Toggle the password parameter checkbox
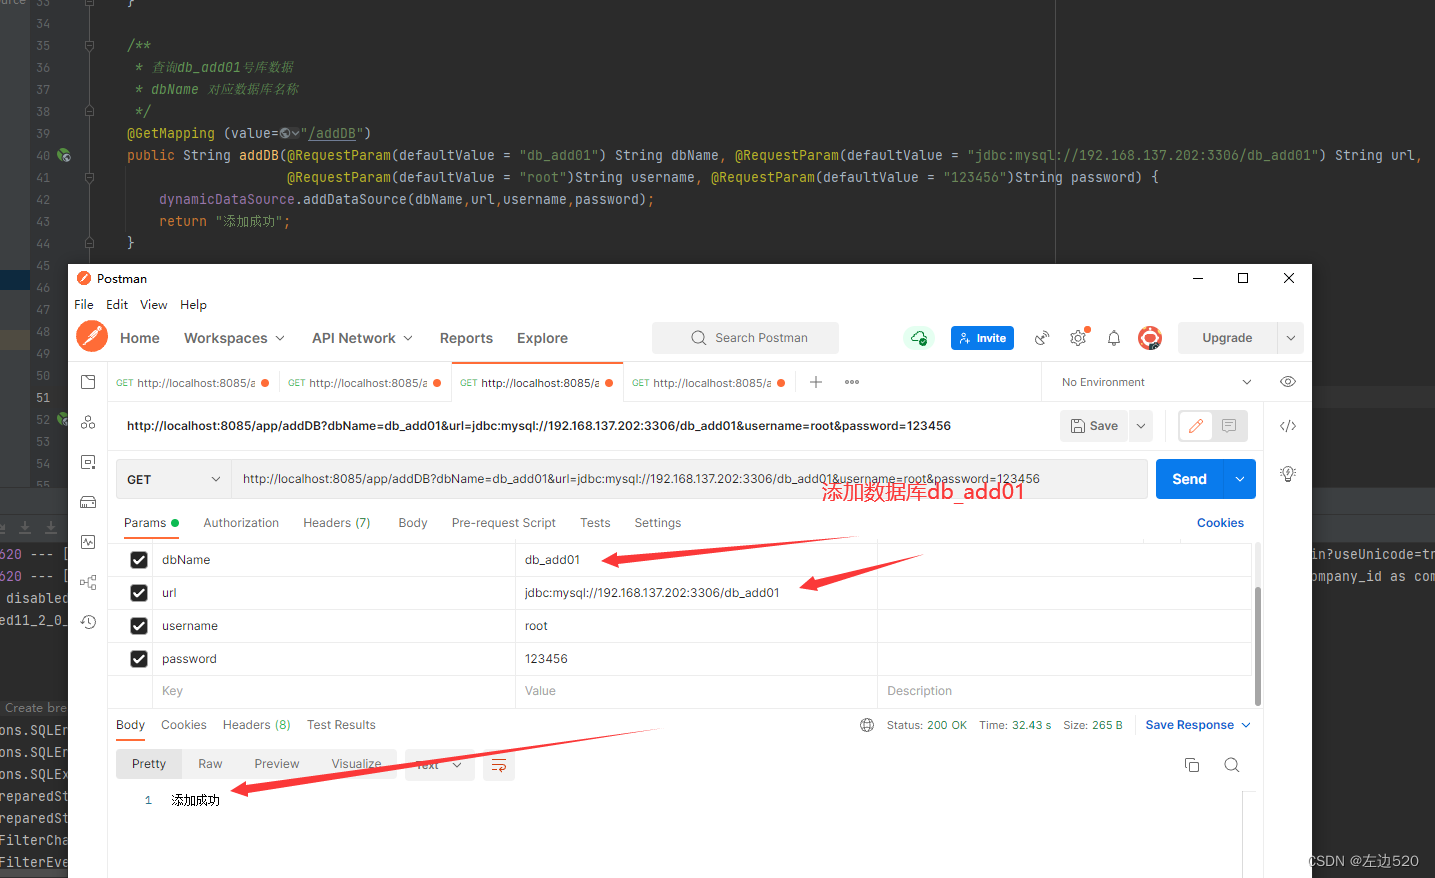1435x878 pixels. coord(139,659)
